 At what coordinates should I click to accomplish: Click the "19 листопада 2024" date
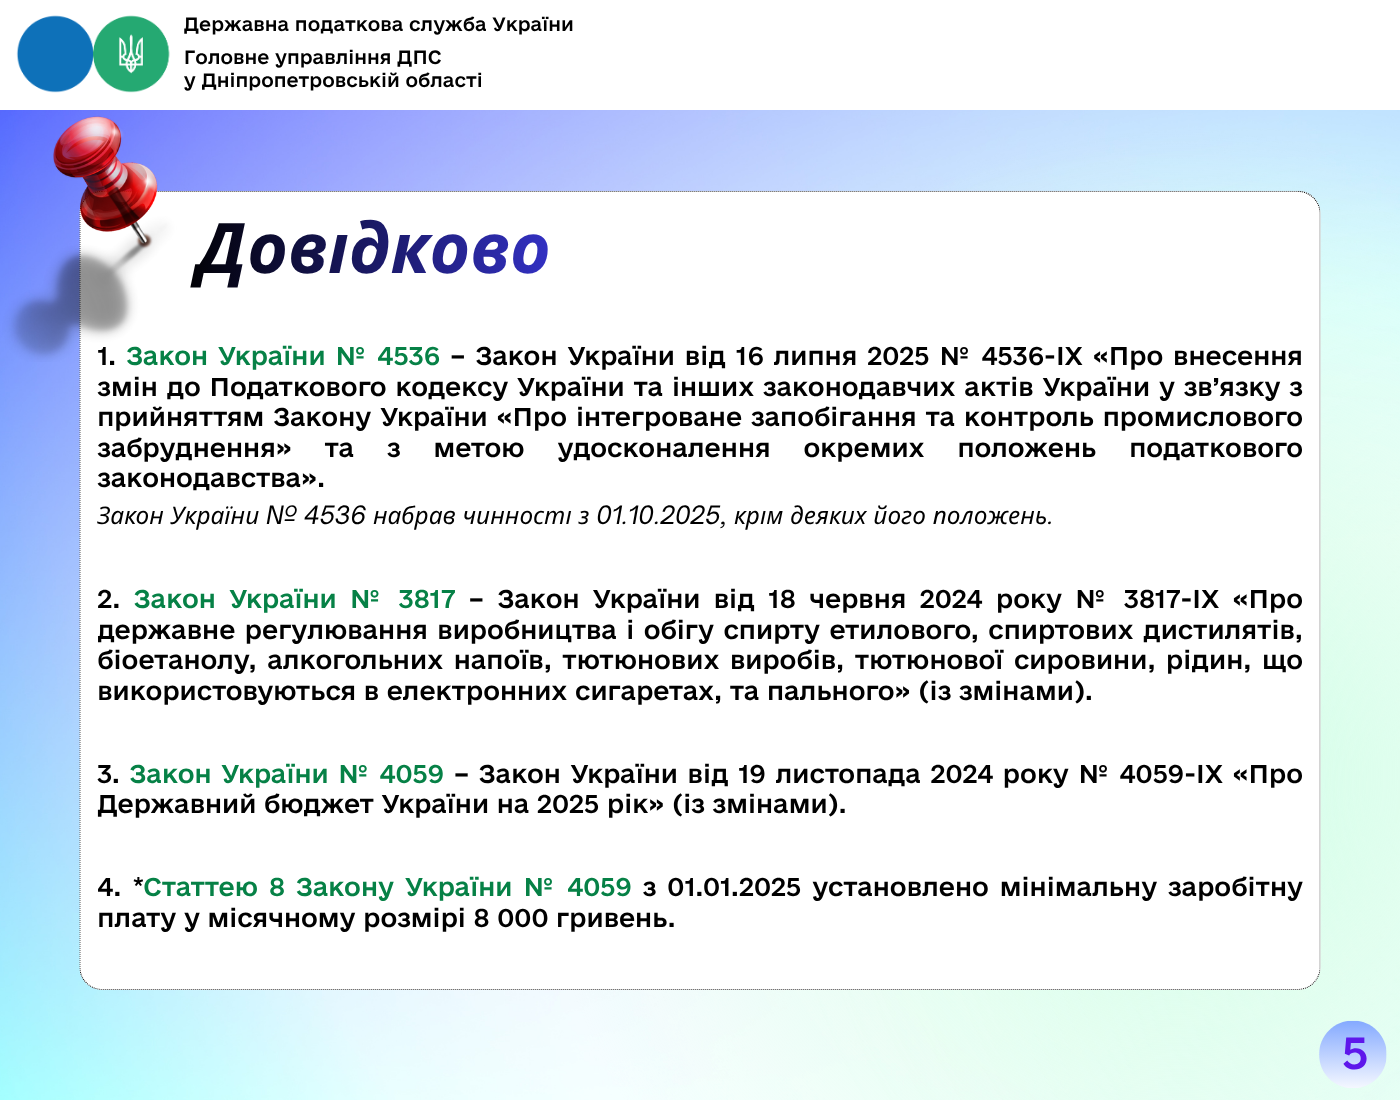(x=865, y=774)
